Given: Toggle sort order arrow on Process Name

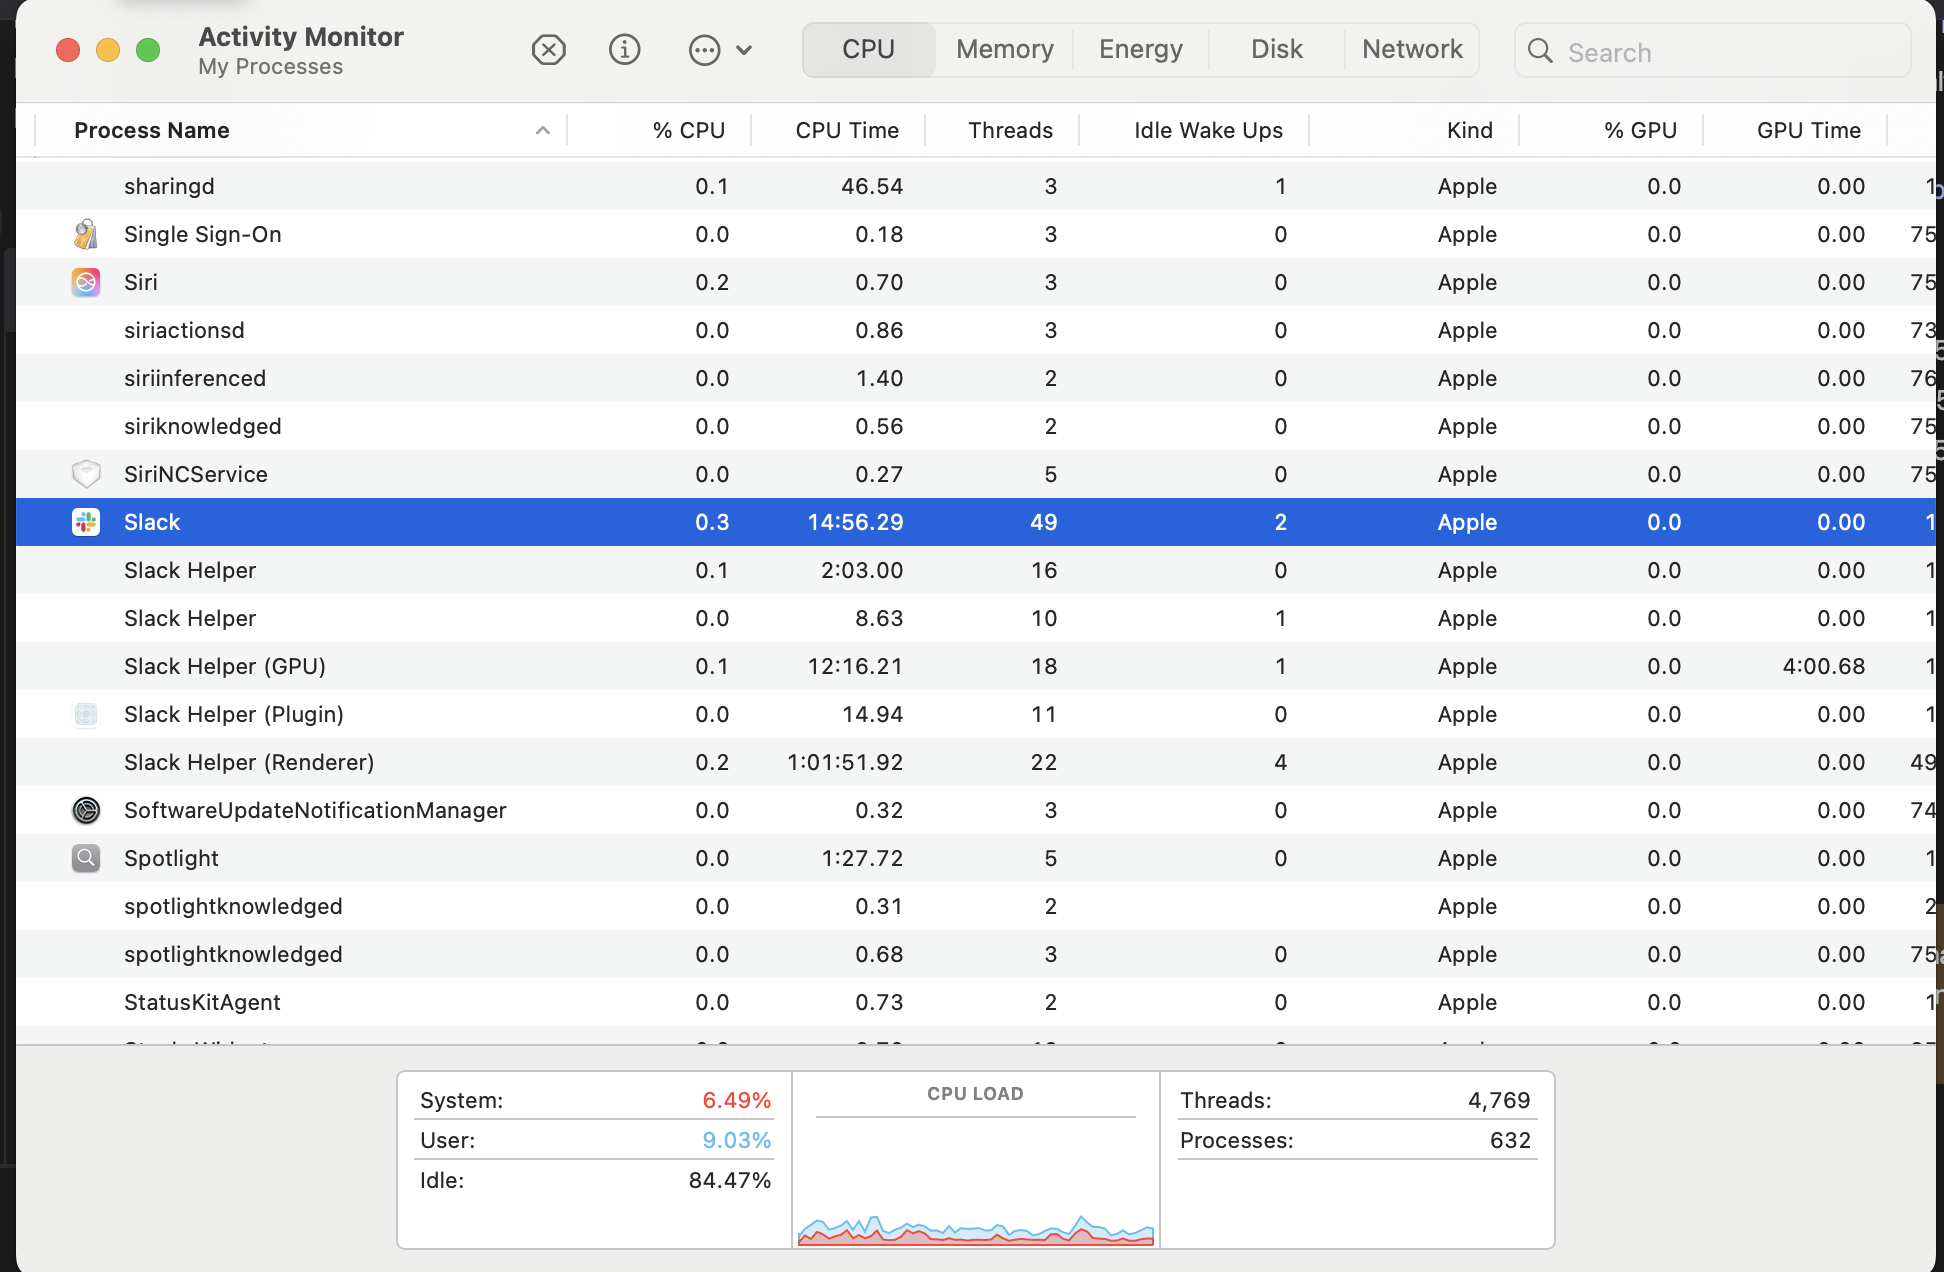Looking at the screenshot, I should point(542,130).
